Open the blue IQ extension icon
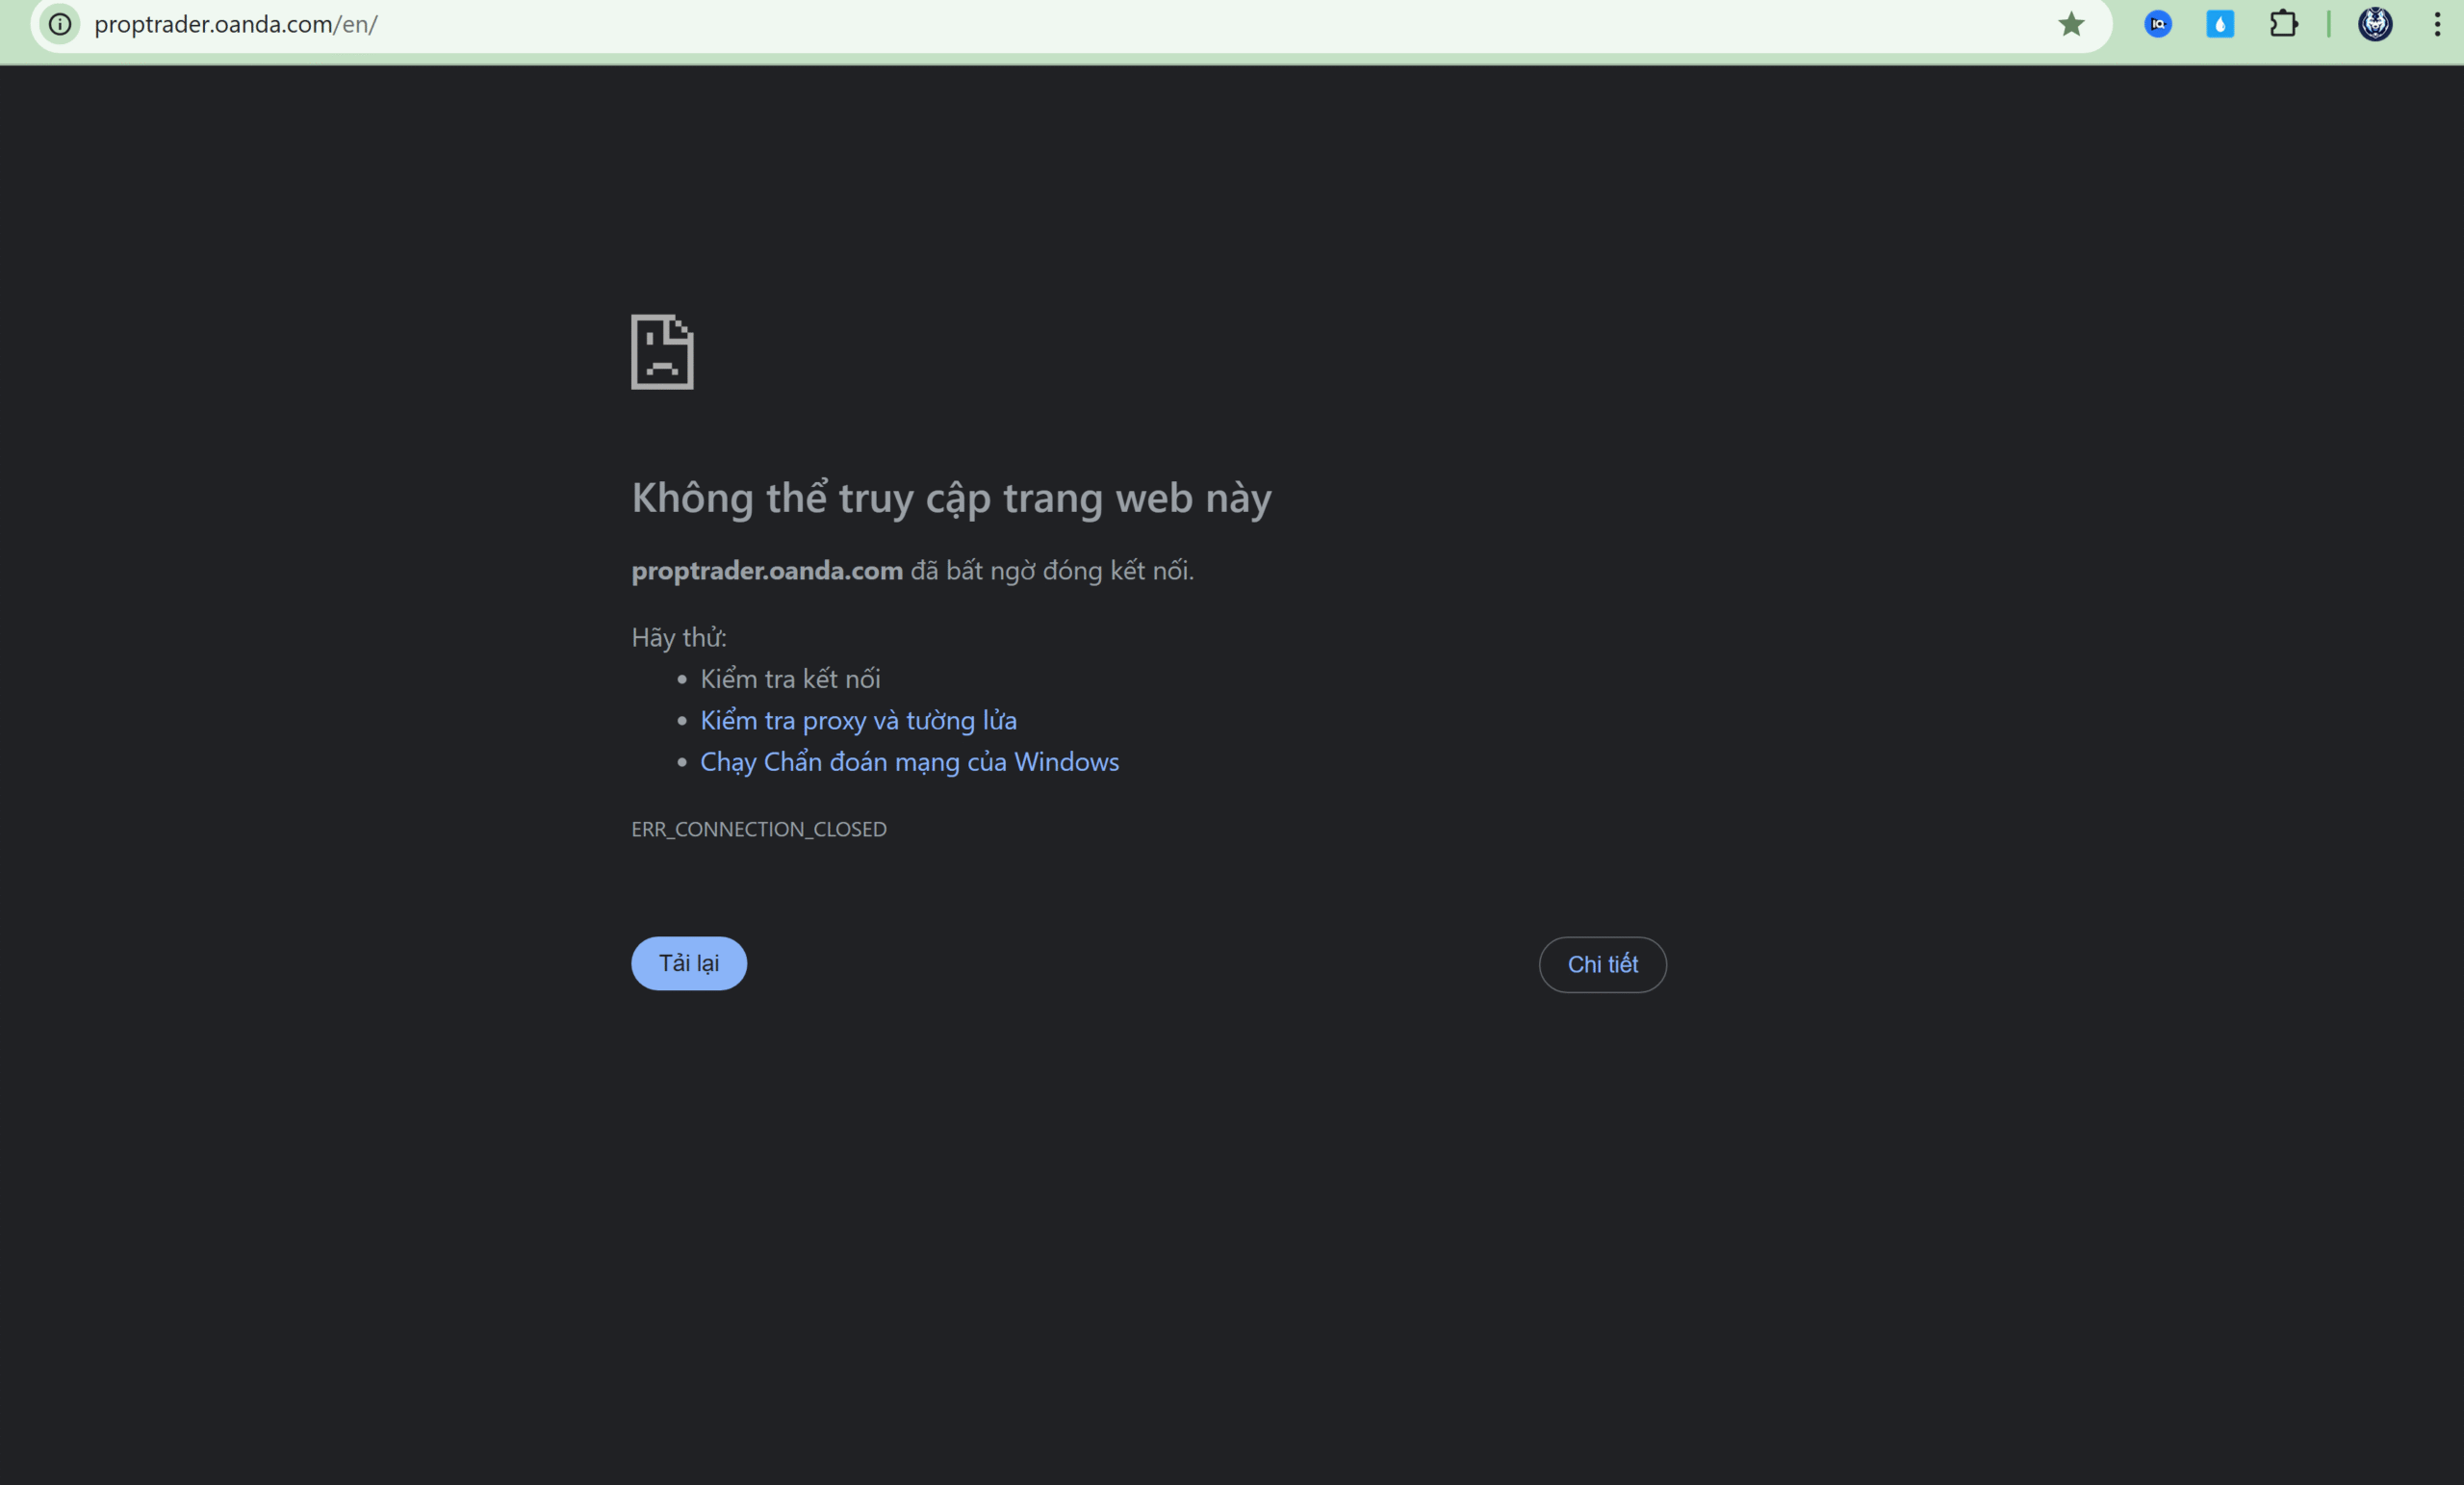Viewport: 2464px width, 1485px height. (2158, 24)
